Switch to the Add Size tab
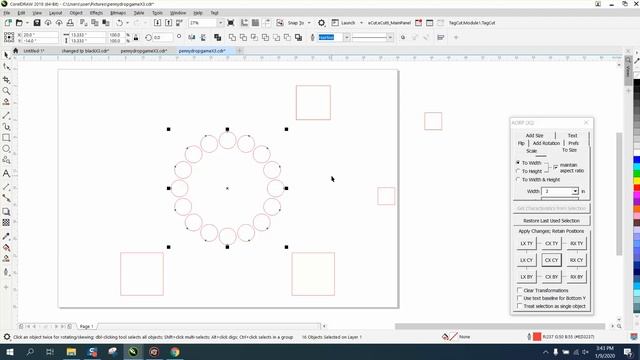Viewport: 640px width, 360px height. (x=534, y=135)
